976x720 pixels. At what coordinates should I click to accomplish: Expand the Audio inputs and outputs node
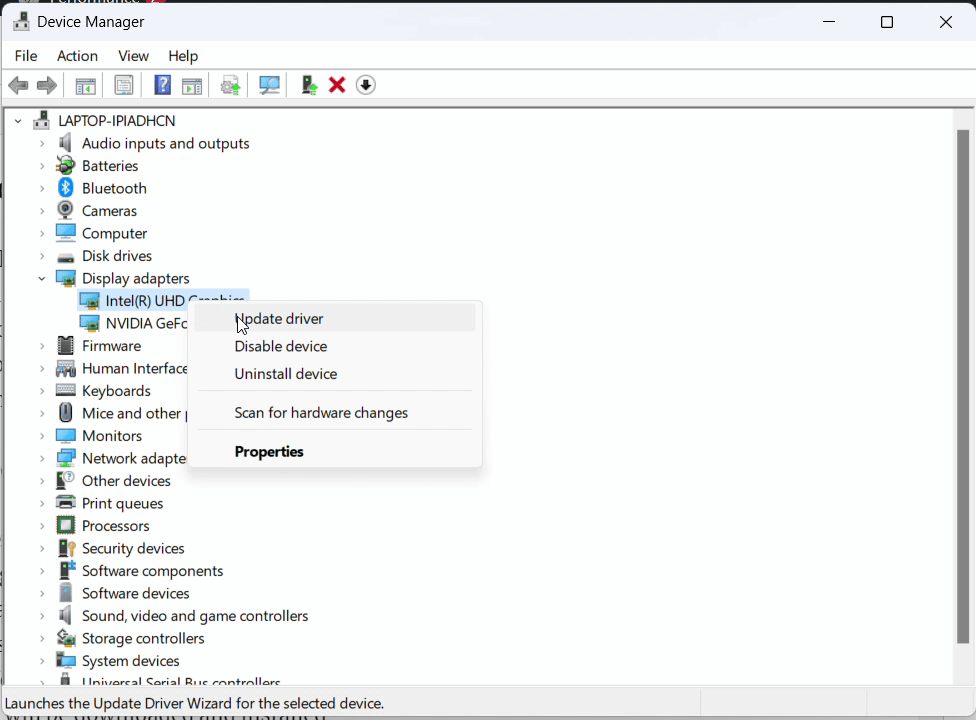point(42,143)
